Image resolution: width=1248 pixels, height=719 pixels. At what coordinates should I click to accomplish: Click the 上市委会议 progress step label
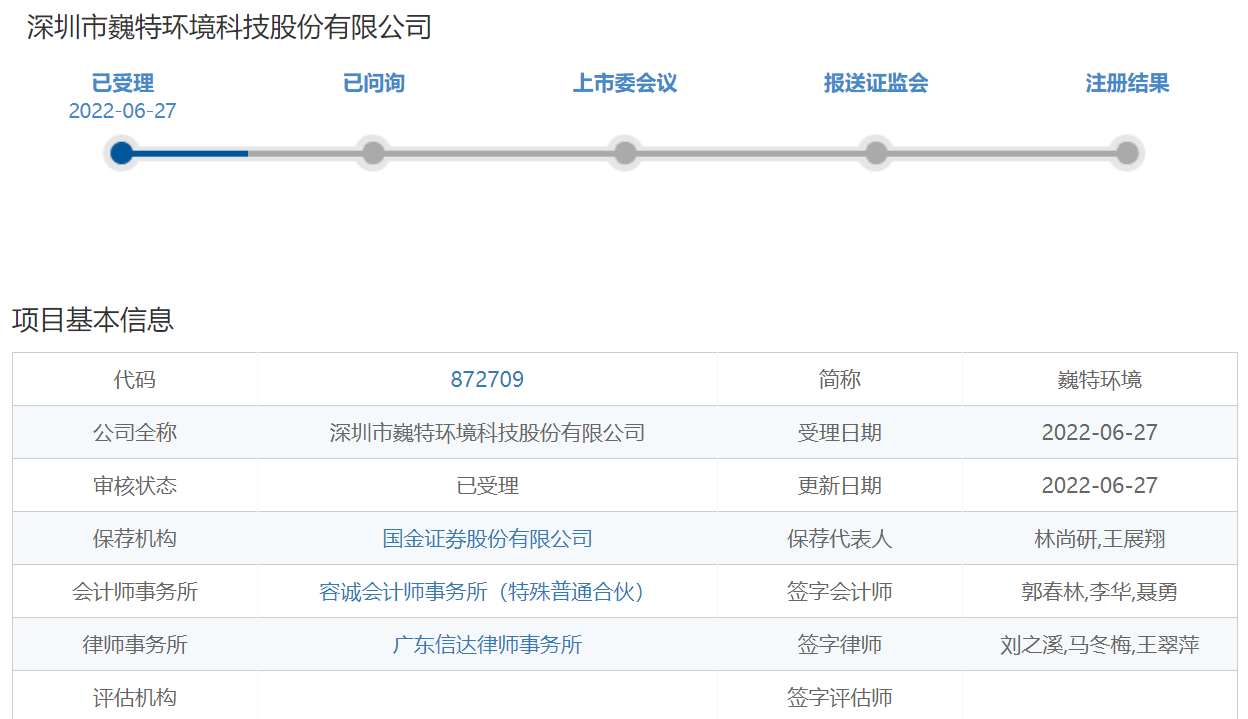pyautogui.click(x=625, y=83)
